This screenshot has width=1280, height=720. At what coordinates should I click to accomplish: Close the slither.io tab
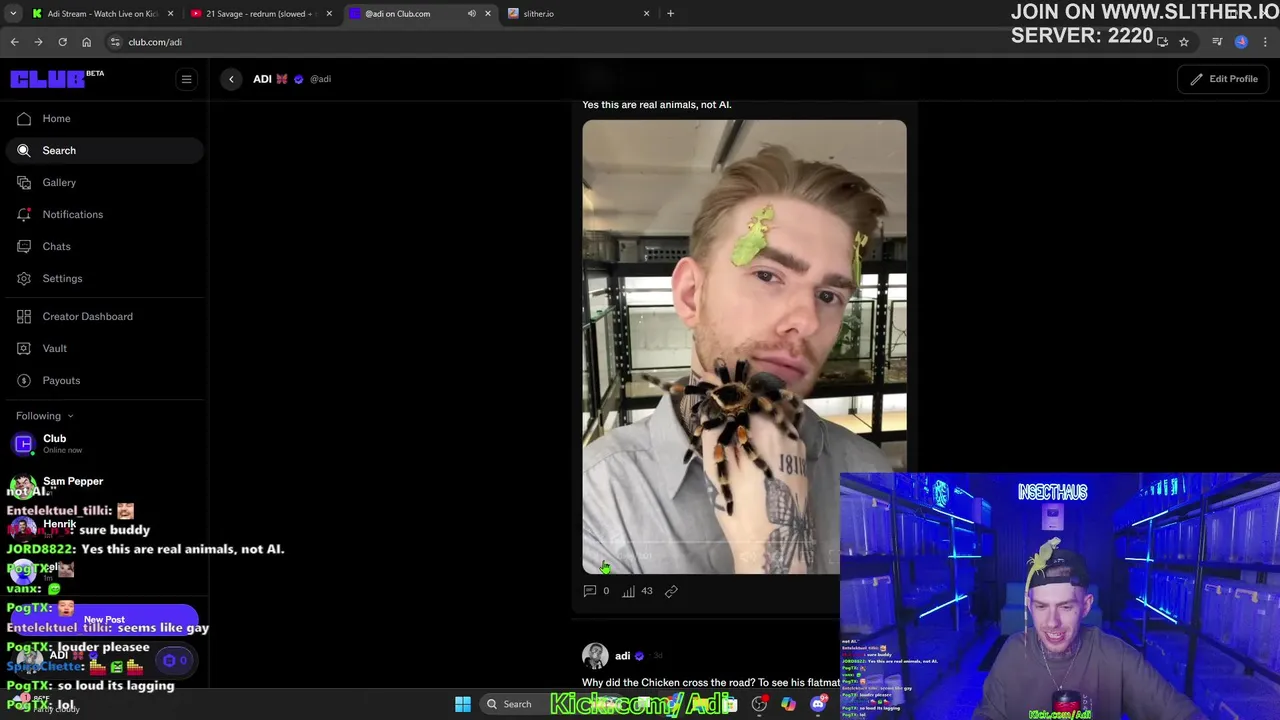tap(646, 14)
